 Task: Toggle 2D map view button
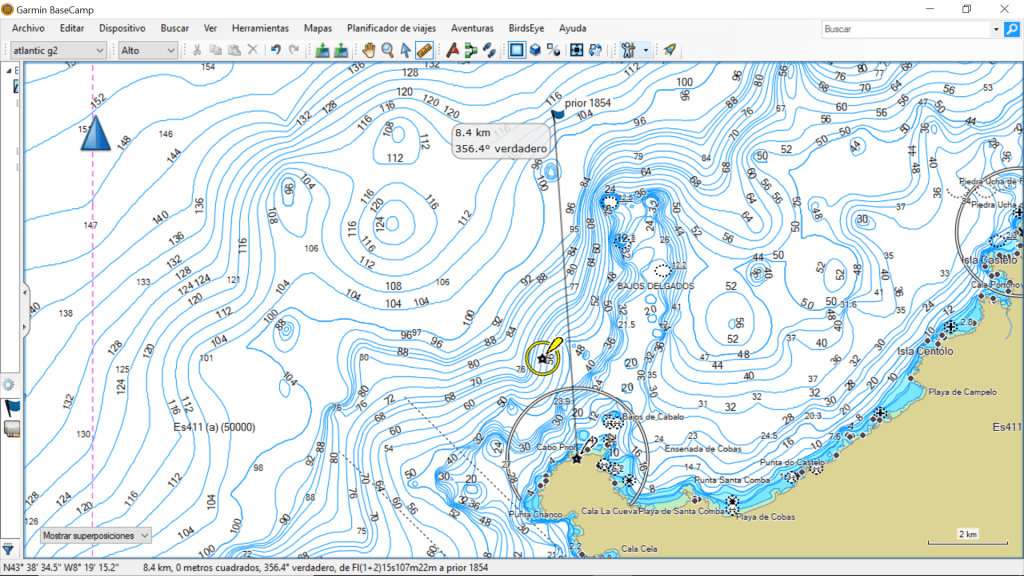[516, 49]
